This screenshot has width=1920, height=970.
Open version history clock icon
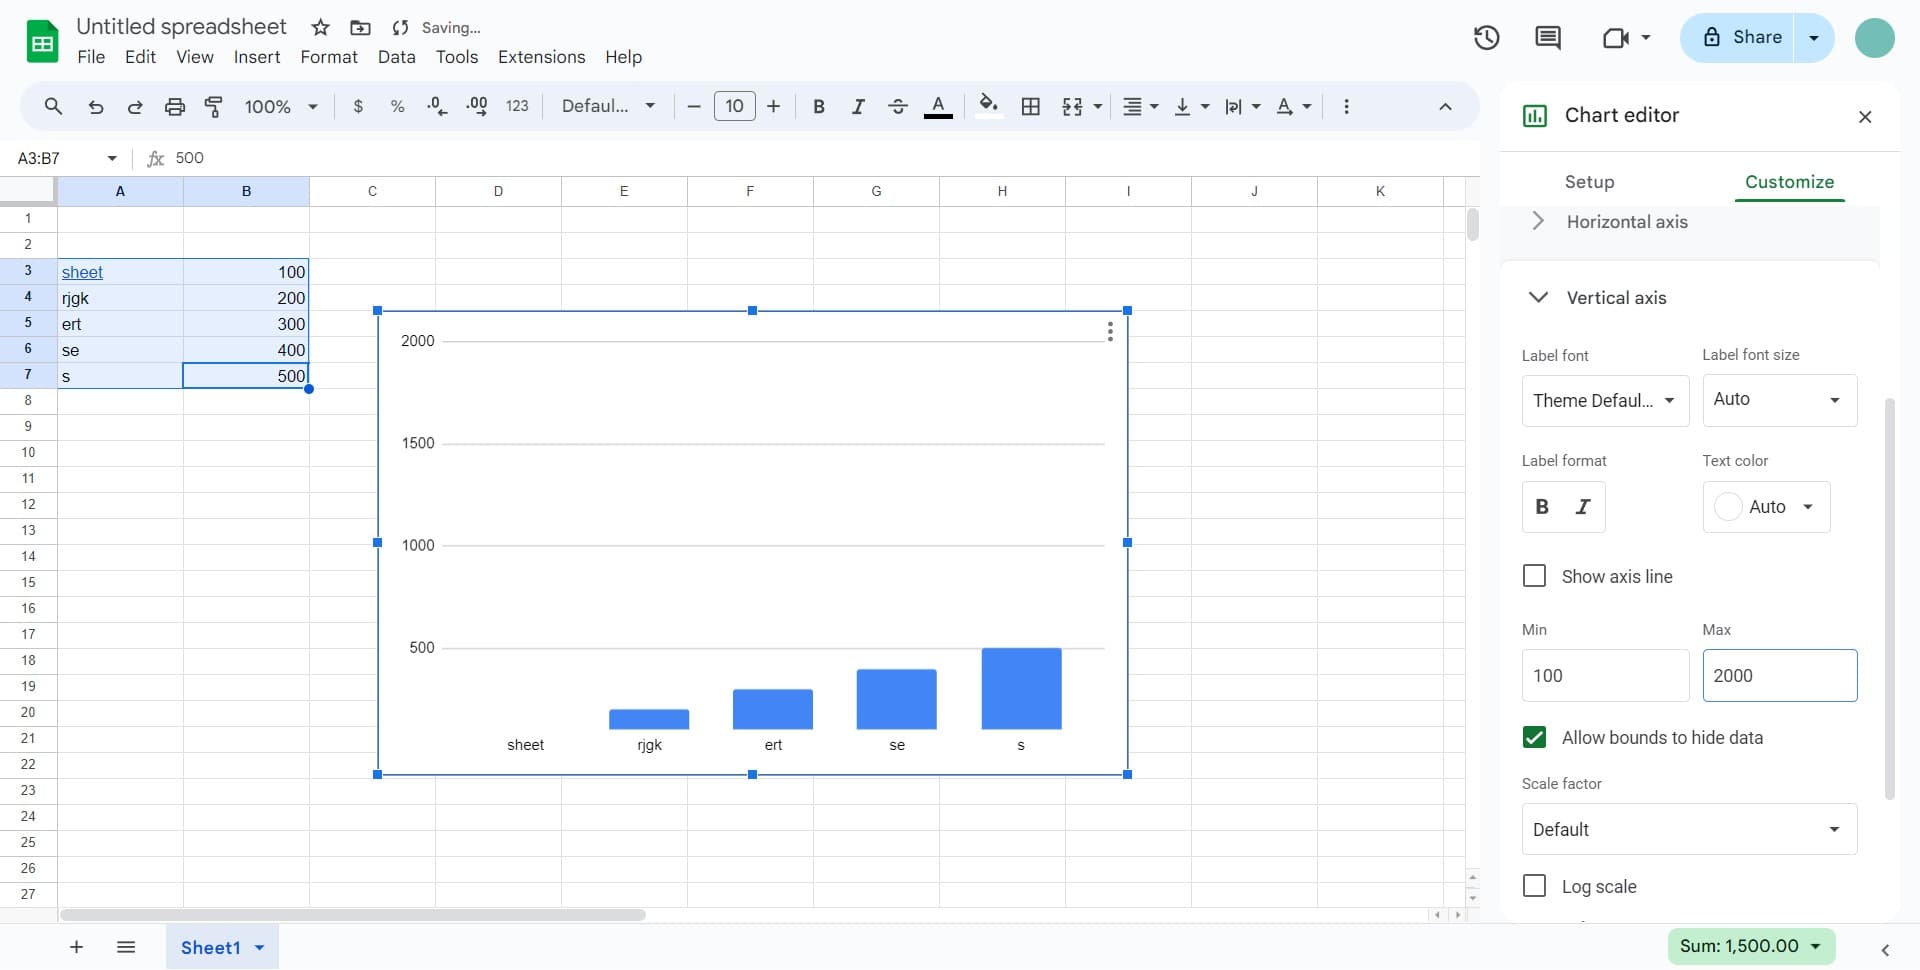pyautogui.click(x=1486, y=38)
